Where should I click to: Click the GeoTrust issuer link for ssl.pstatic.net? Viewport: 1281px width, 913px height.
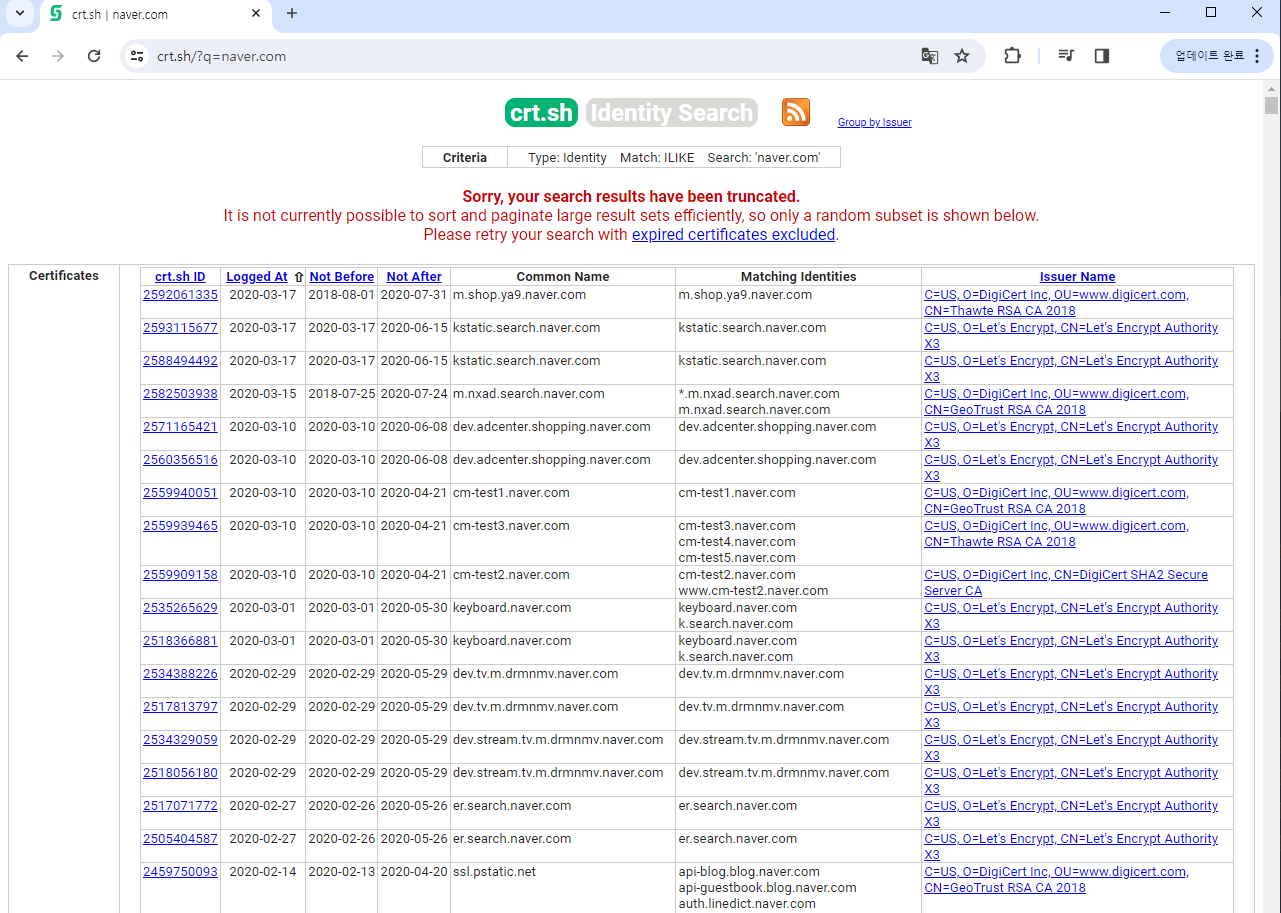[1056, 880]
